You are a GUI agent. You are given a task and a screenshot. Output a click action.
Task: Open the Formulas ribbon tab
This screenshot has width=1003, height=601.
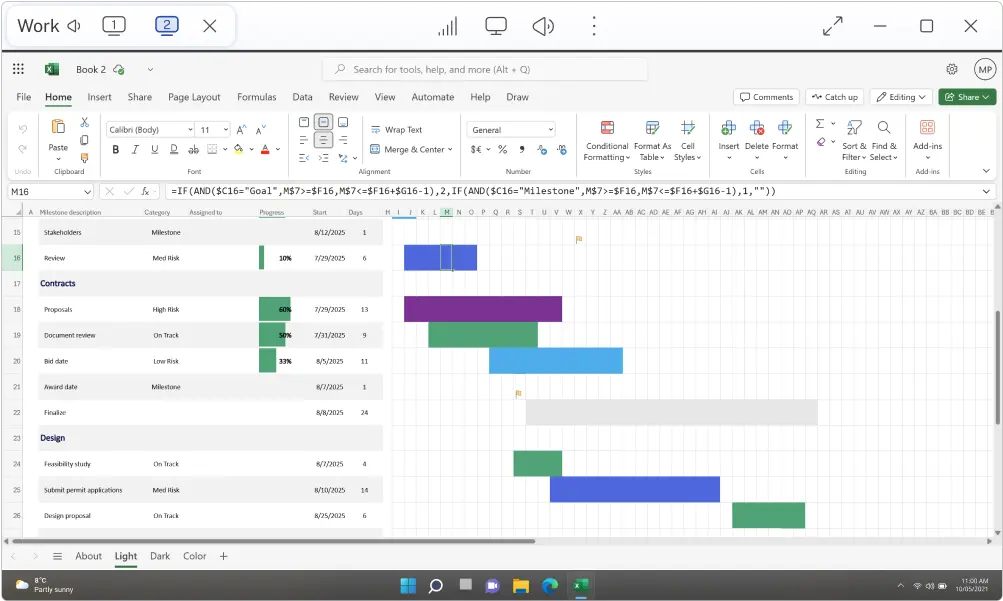coord(256,97)
